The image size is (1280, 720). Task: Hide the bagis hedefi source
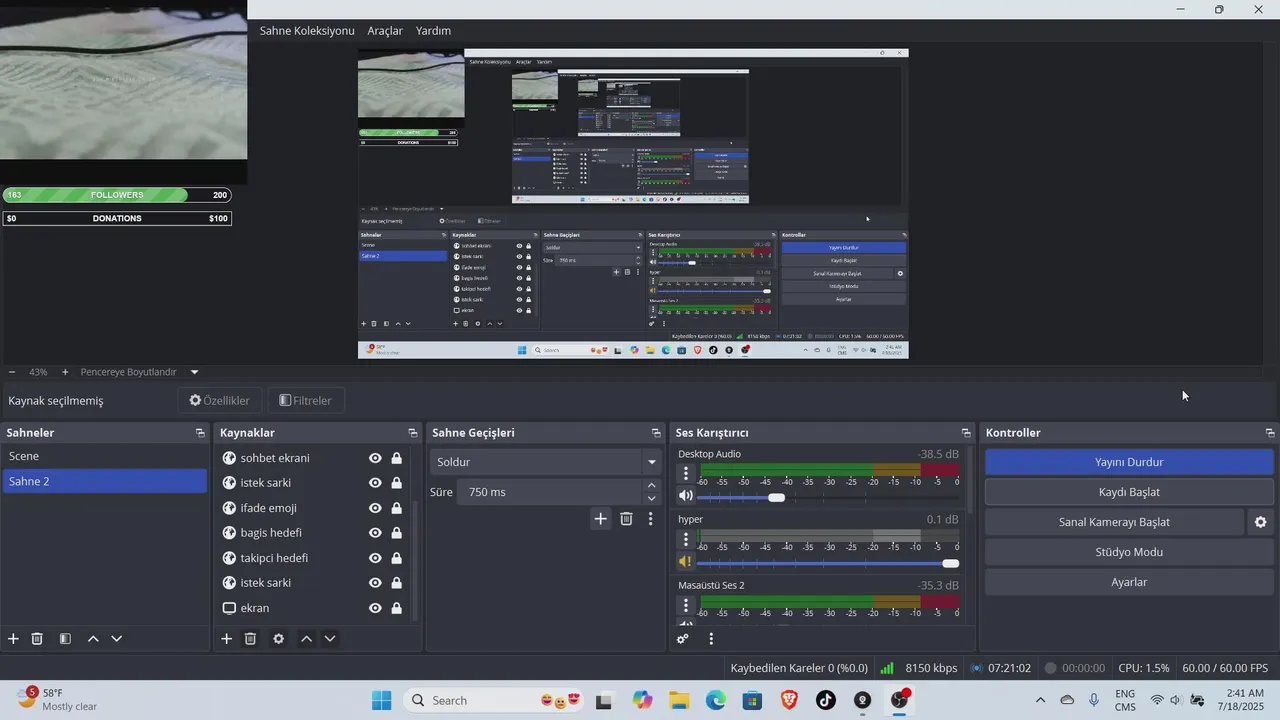click(375, 533)
